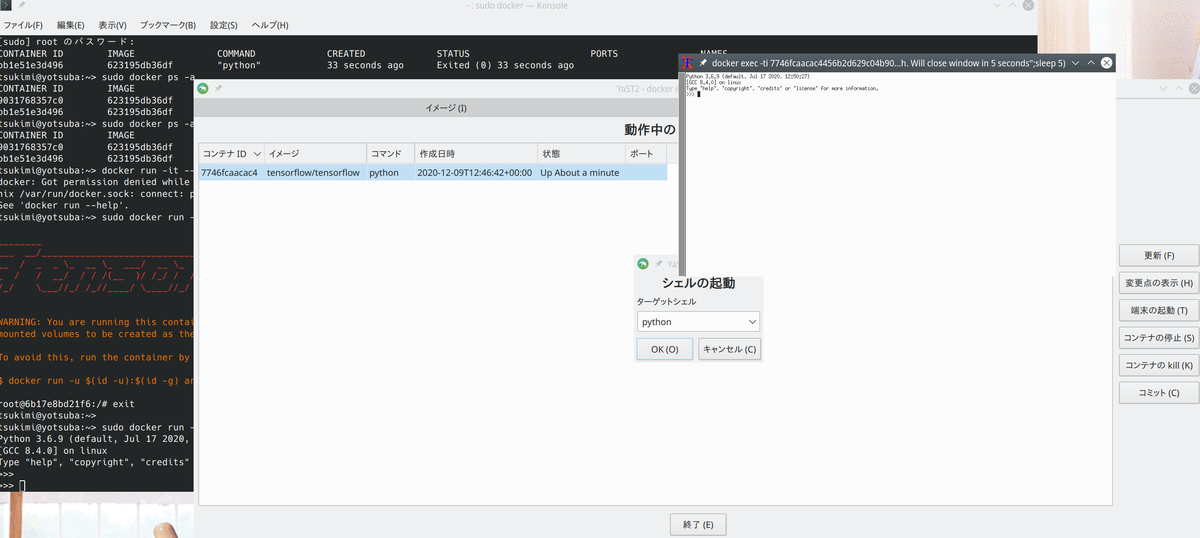
Task: Maximize the Konsole window
Action: click(x=1011, y=7)
